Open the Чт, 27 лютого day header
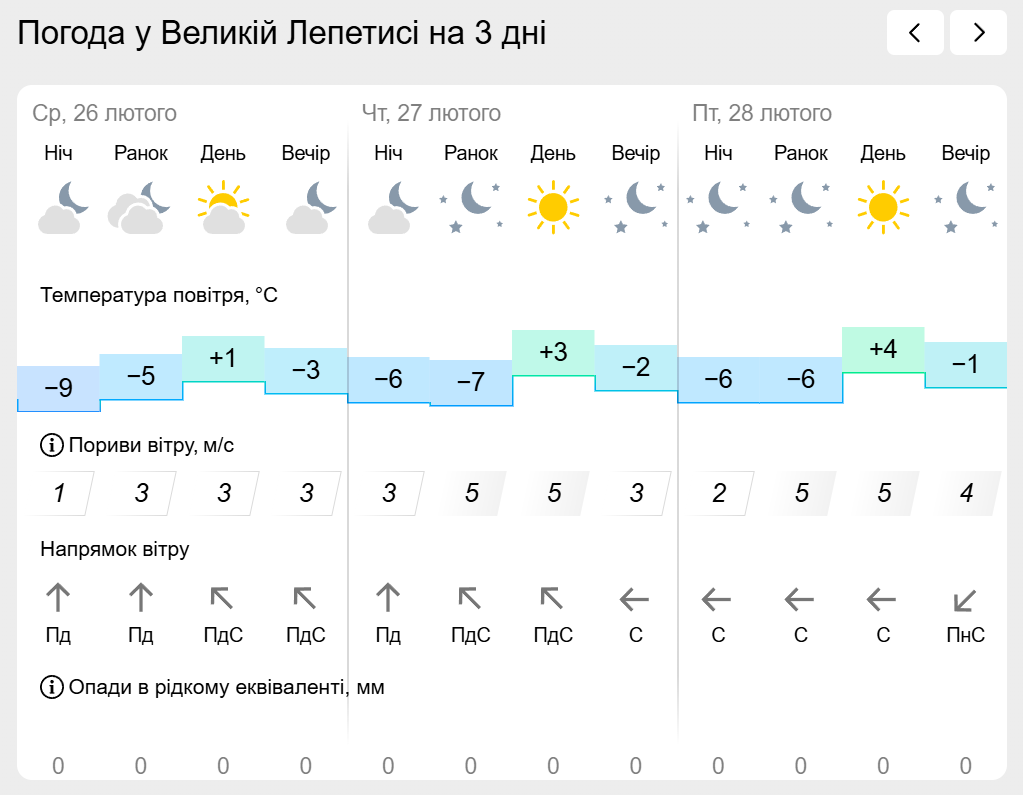The height and width of the screenshot is (795, 1023). (x=431, y=113)
